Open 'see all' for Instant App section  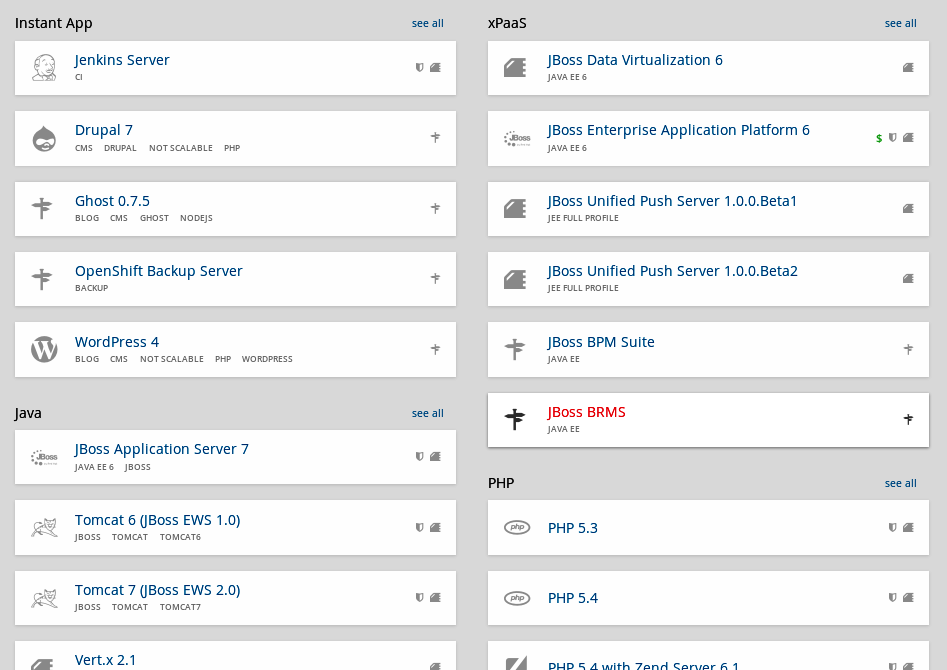428,23
